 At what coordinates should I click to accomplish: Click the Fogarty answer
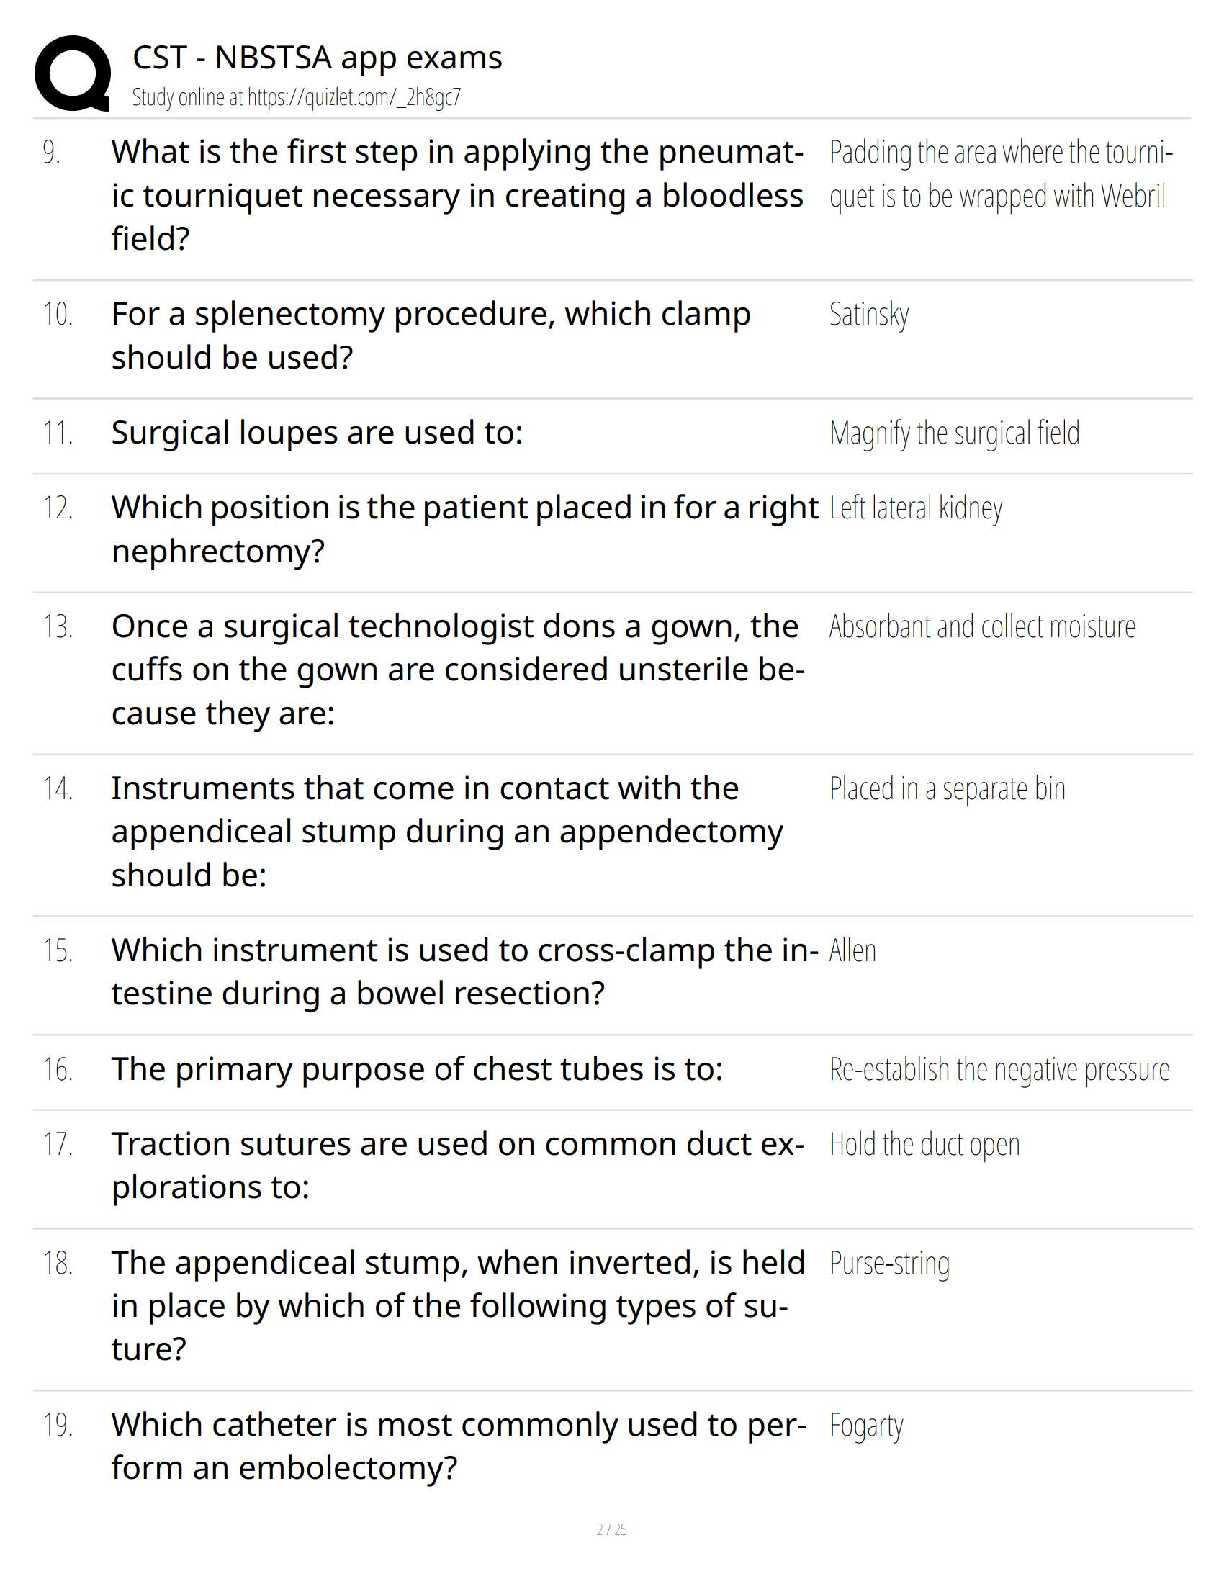[x=866, y=1425]
